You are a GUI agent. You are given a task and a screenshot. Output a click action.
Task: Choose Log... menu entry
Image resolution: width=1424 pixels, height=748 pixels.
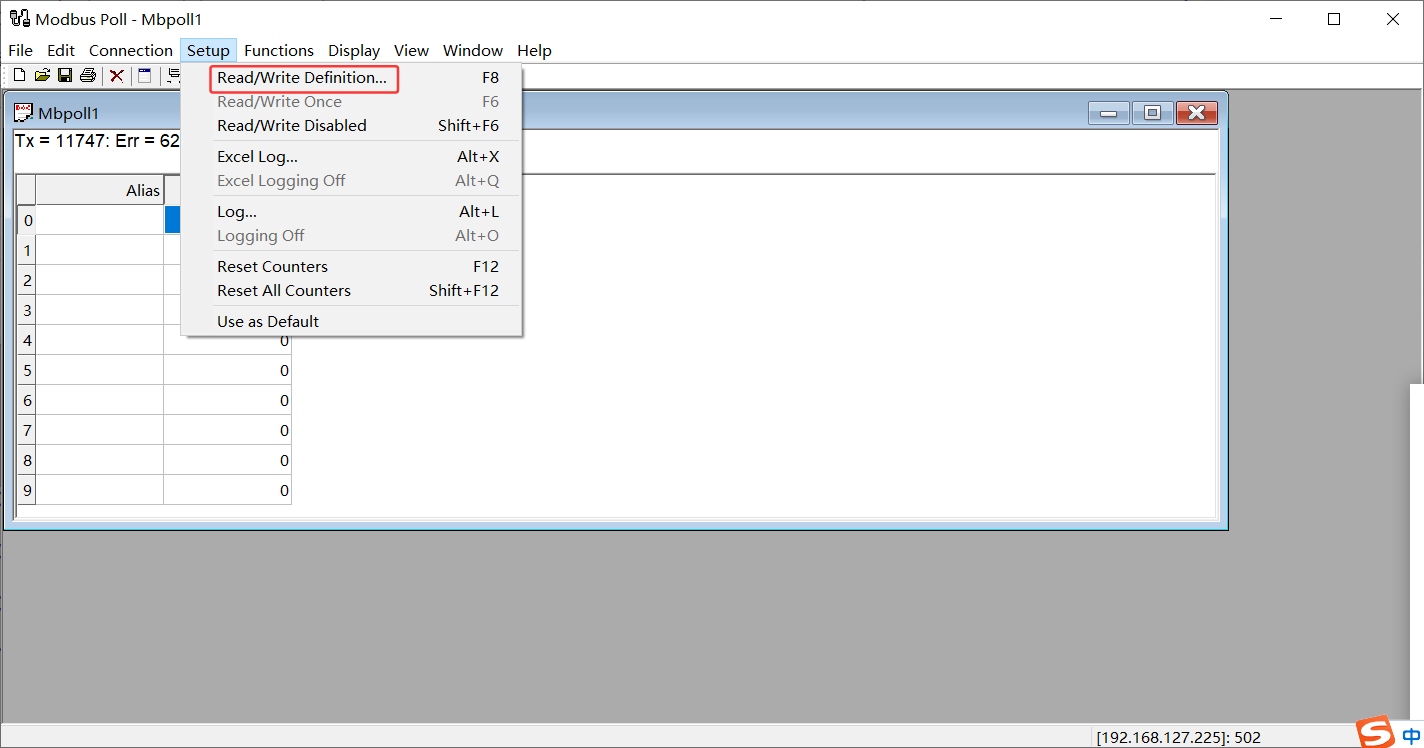click(352, 212)
